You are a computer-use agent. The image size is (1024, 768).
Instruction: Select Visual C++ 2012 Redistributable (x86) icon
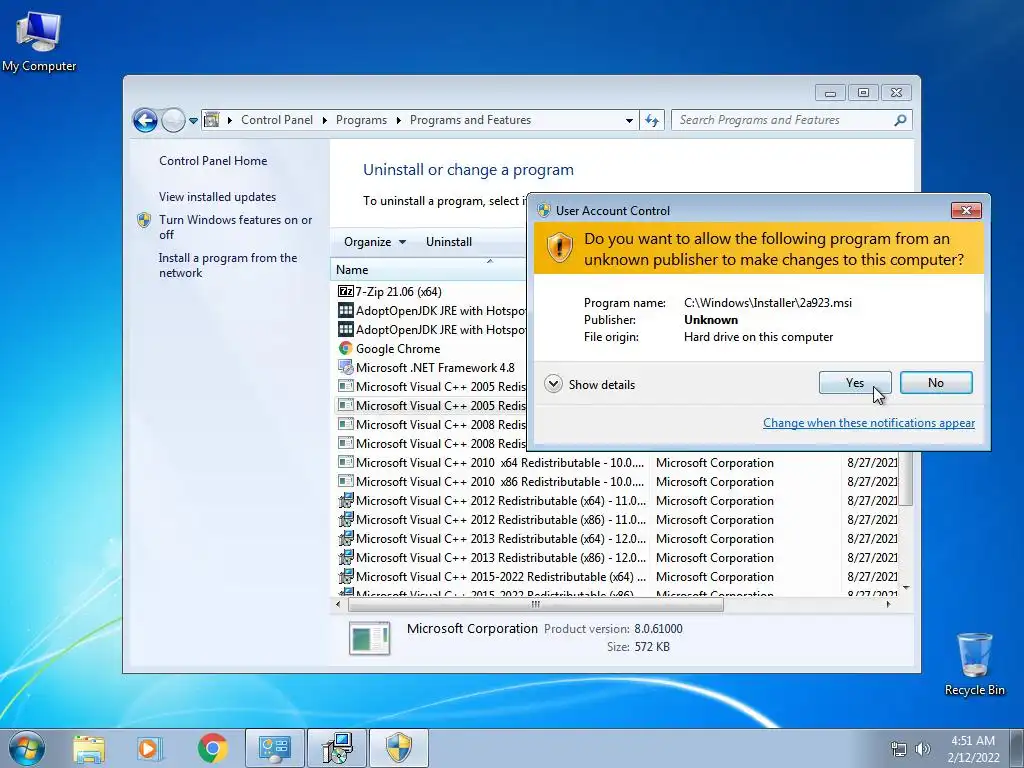[x=345, y=519]
